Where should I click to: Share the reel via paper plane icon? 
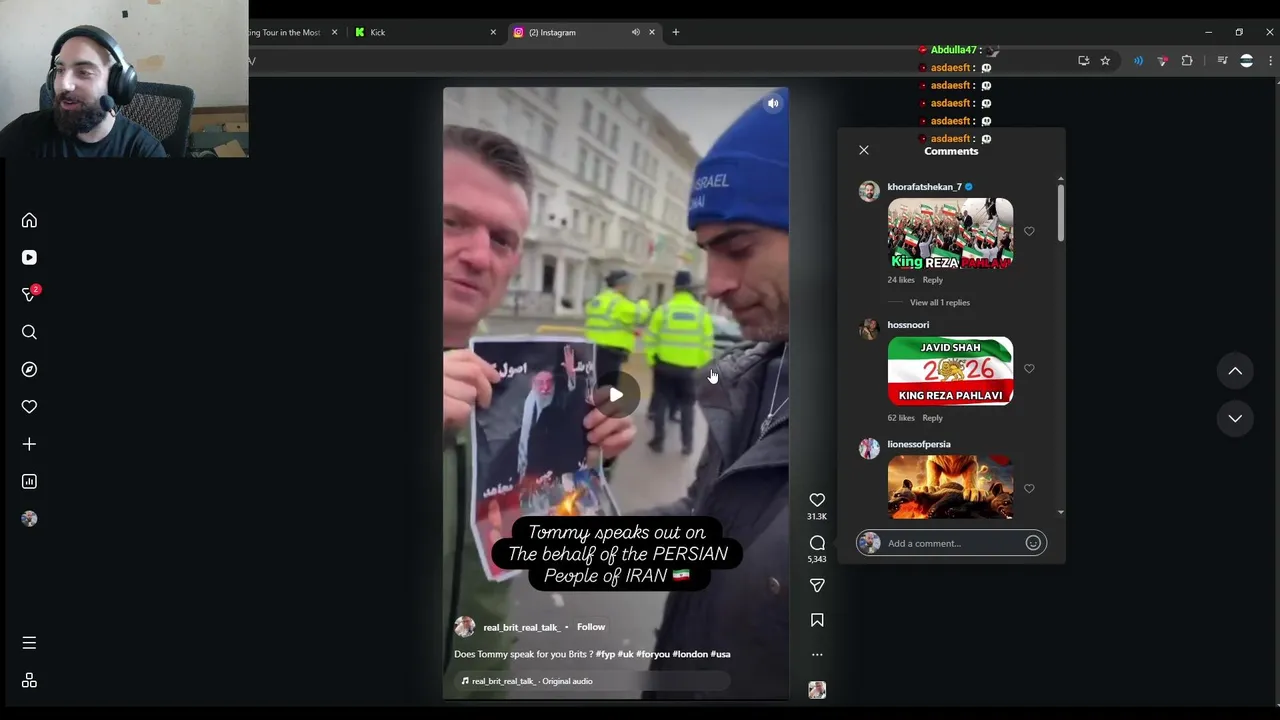point(817,585)
